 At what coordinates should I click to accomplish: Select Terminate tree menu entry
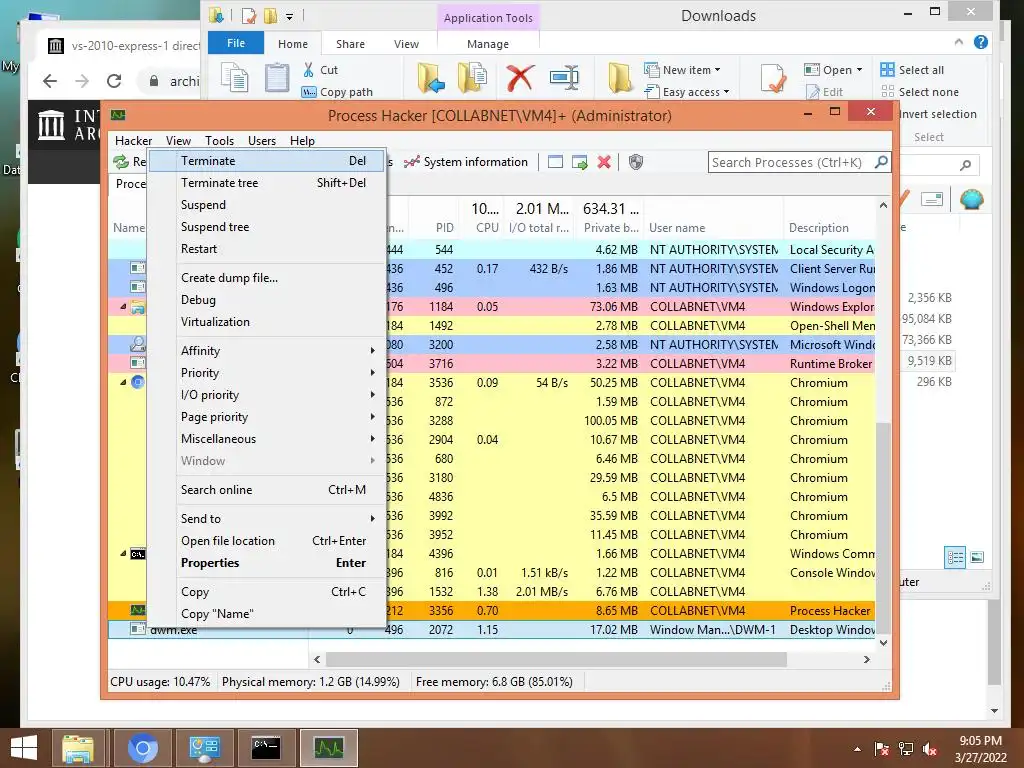[267, 183]
